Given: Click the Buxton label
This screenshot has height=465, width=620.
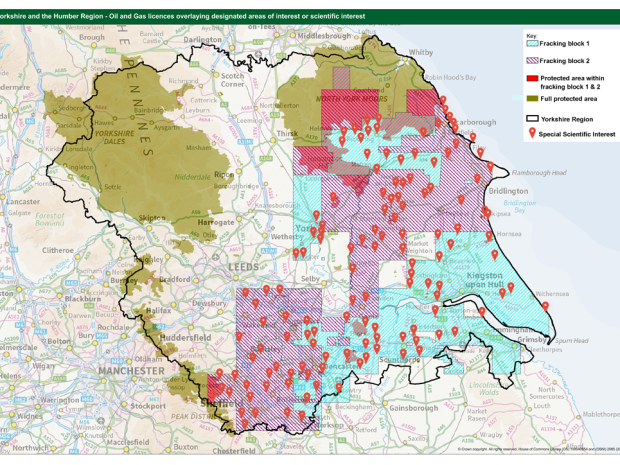Looking at the screenshot, I should pyautogui.click(x=186, y=447).
